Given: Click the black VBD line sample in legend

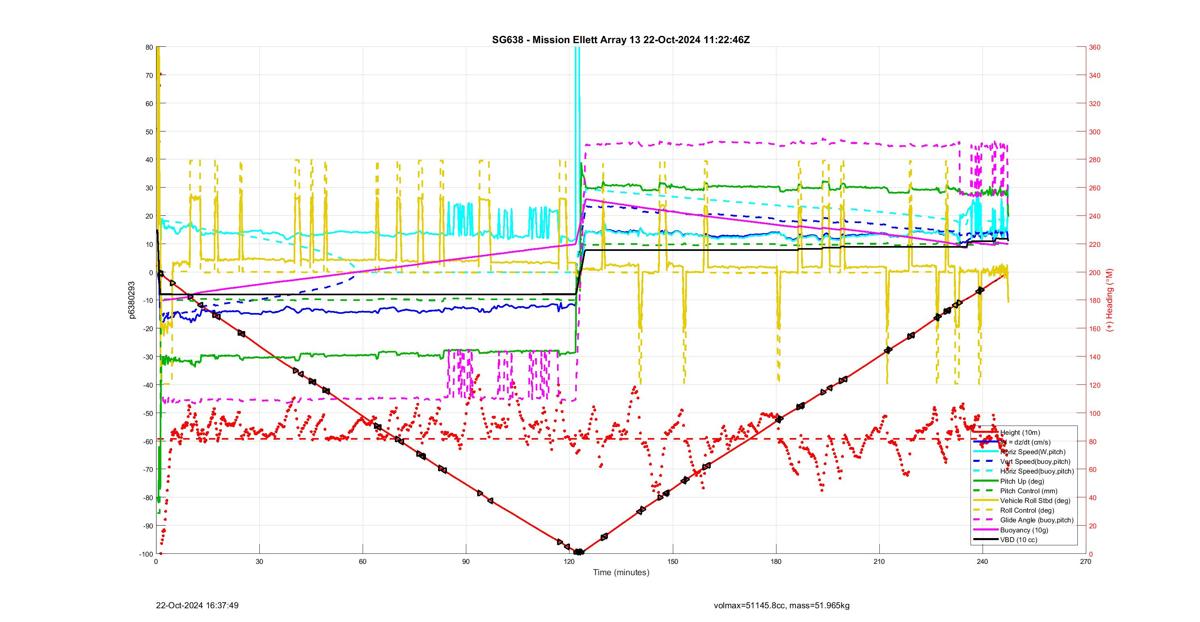Looking at the screenshot, I should coord(985,540).
